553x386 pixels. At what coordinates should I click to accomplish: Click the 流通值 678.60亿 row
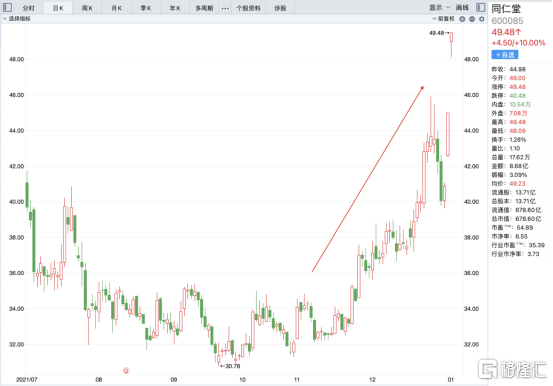click(516, 210)
